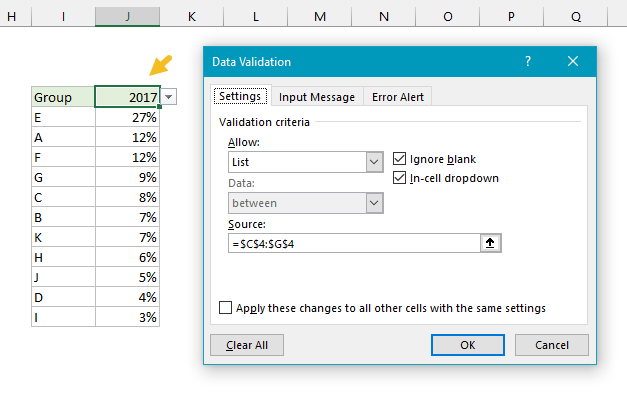Click the cell showing 27%

[x=128, y=117]
